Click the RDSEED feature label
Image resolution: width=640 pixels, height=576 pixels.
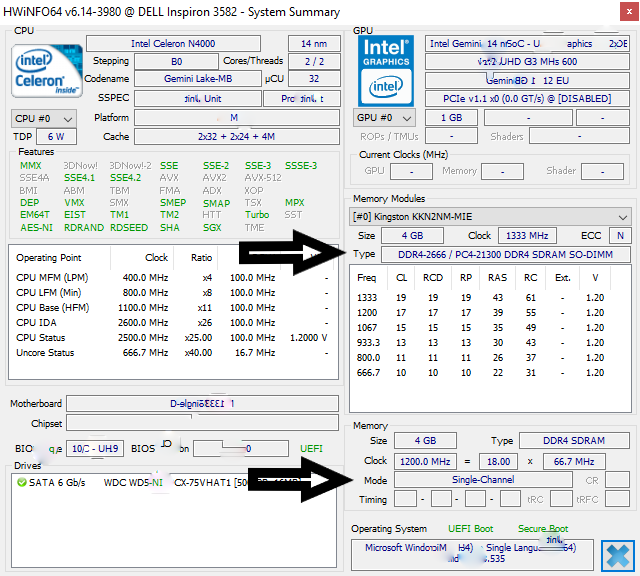[129, 228]
